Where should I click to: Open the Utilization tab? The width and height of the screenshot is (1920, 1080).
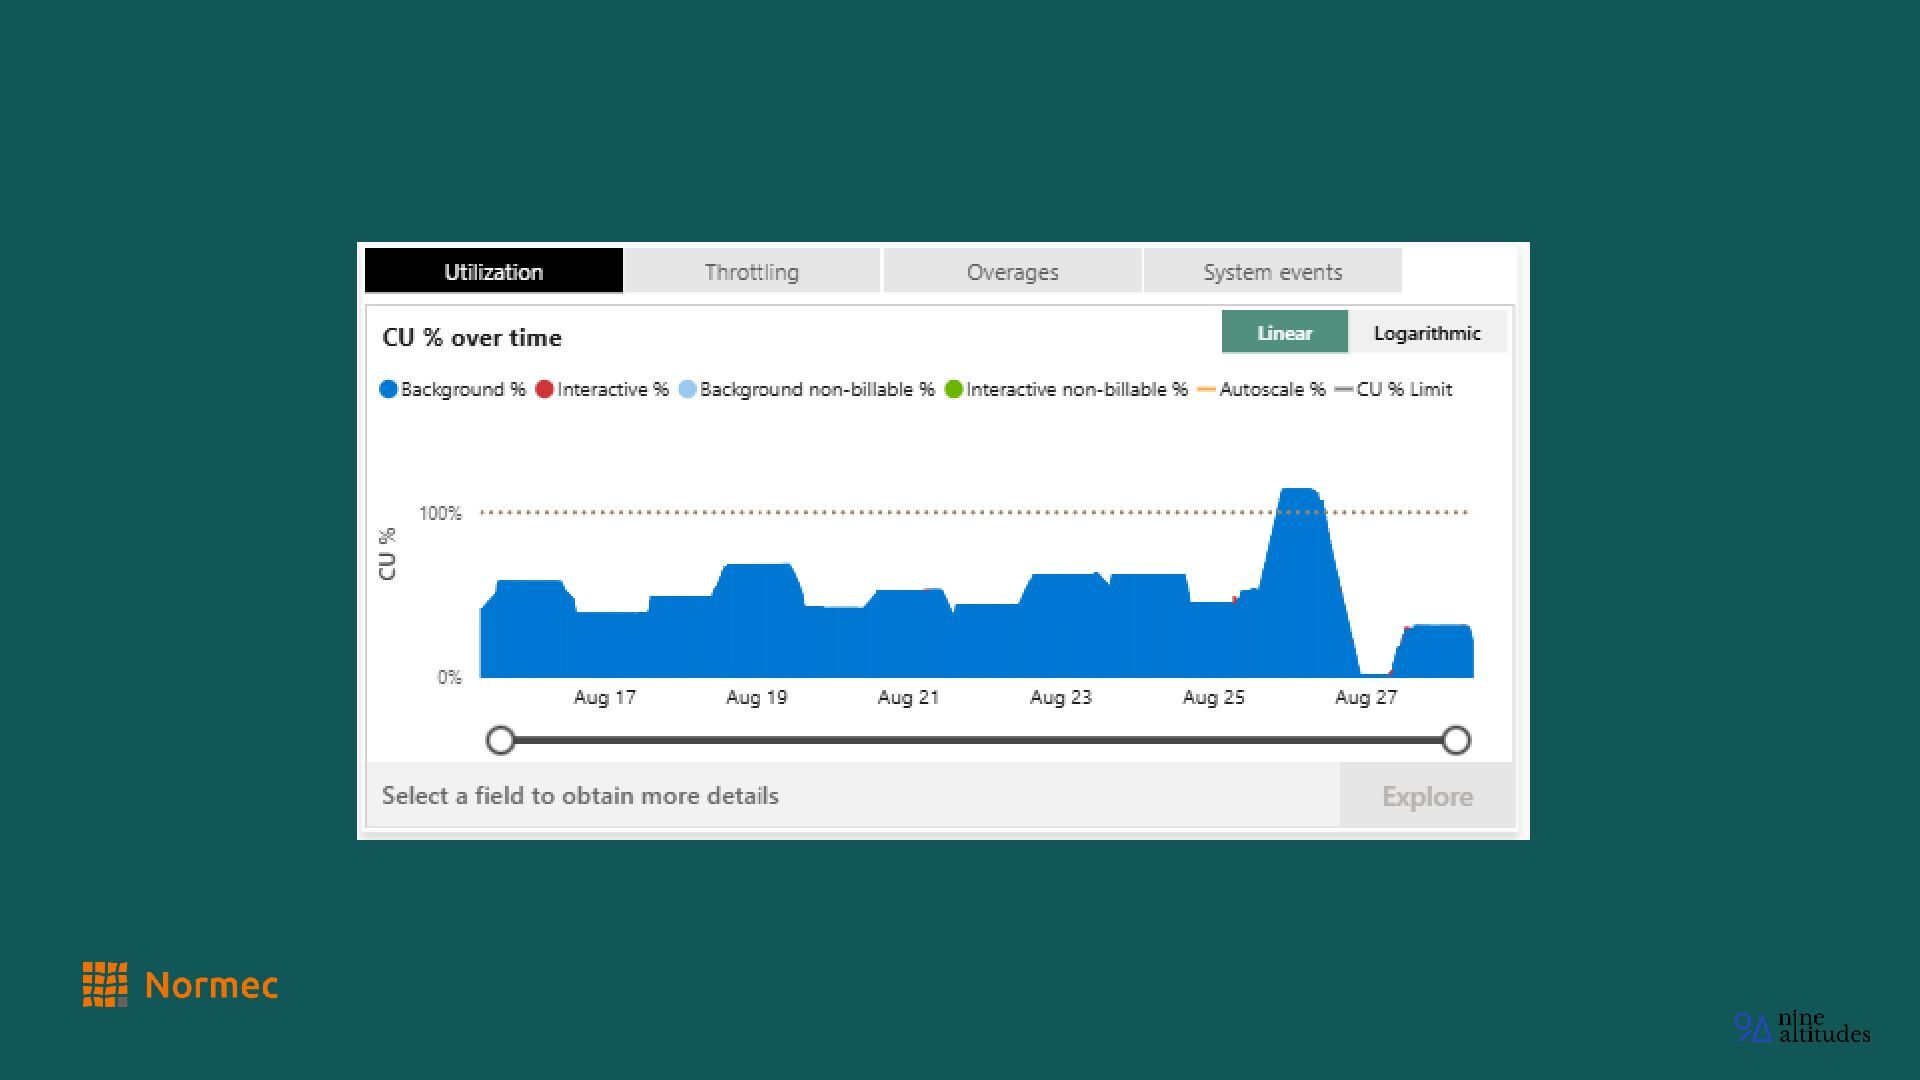pos(493,271)
